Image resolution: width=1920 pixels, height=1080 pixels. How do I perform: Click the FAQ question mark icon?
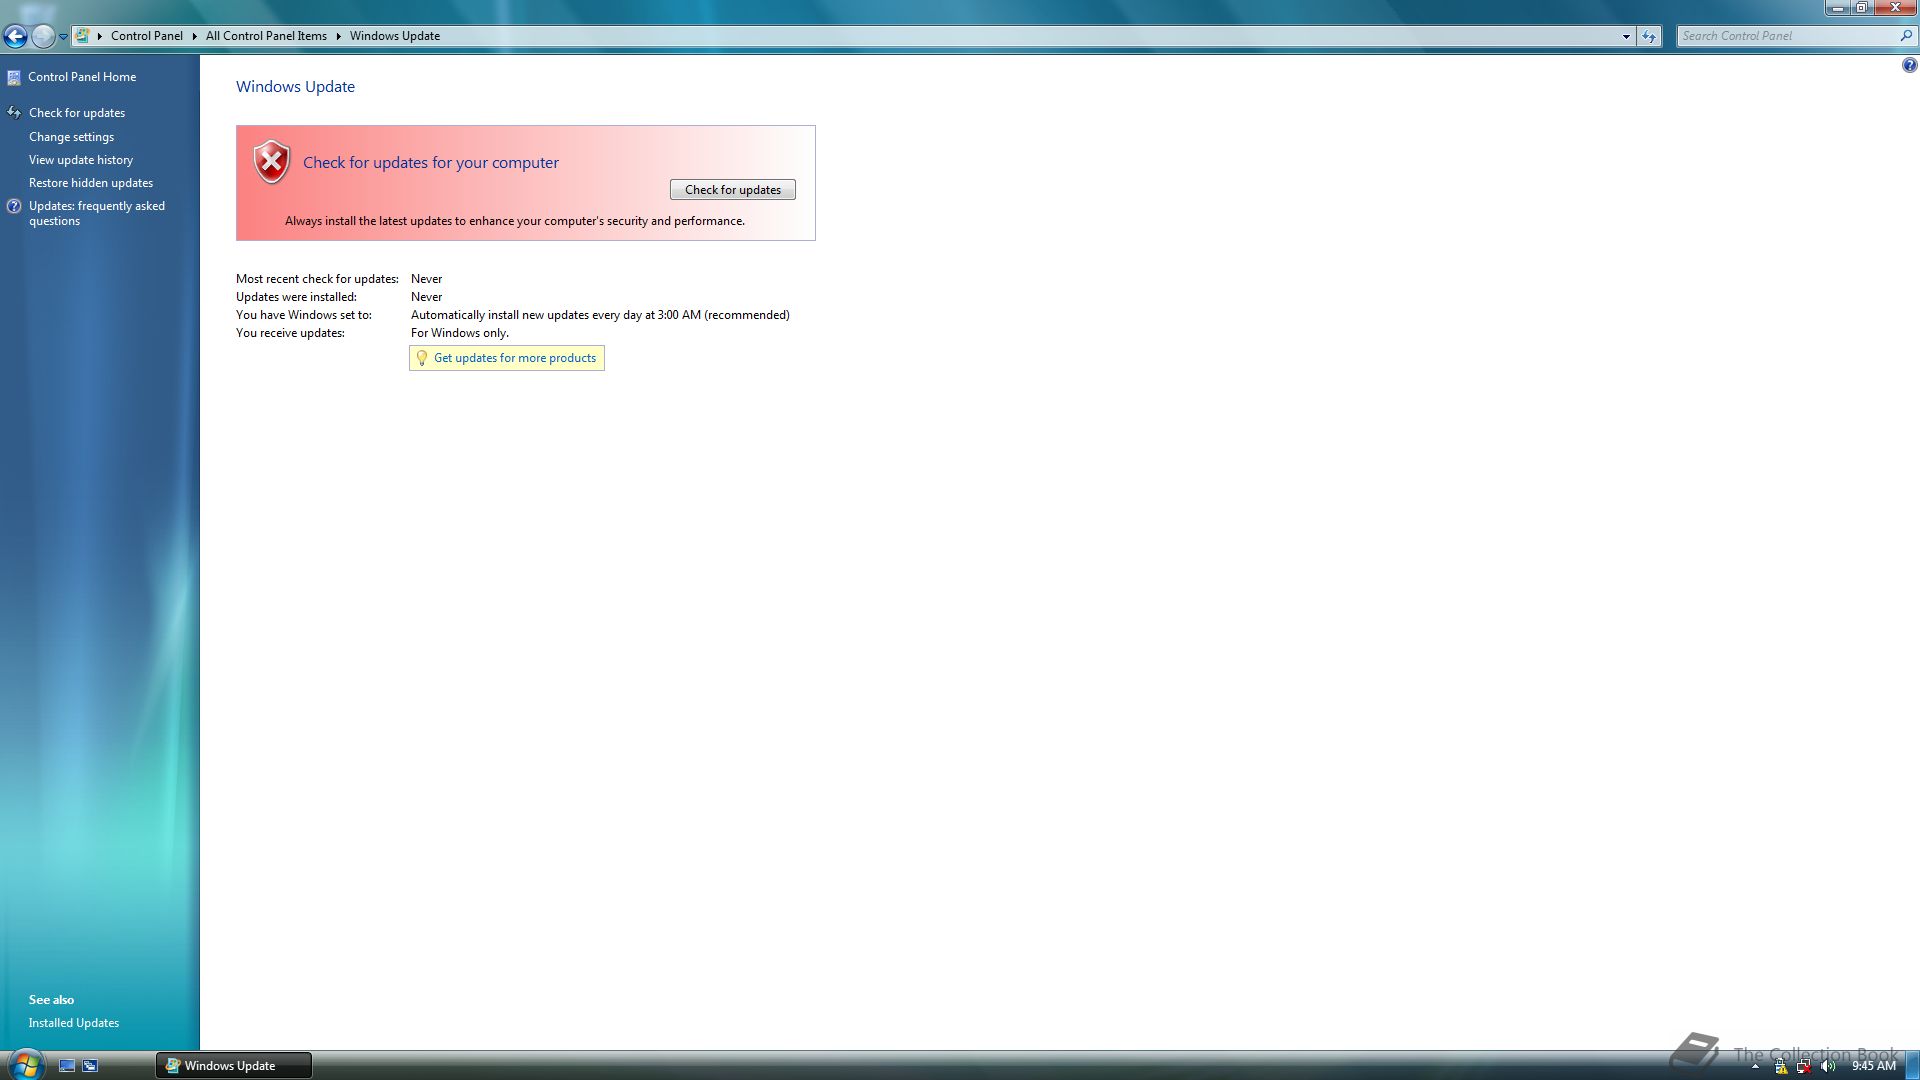14,206
